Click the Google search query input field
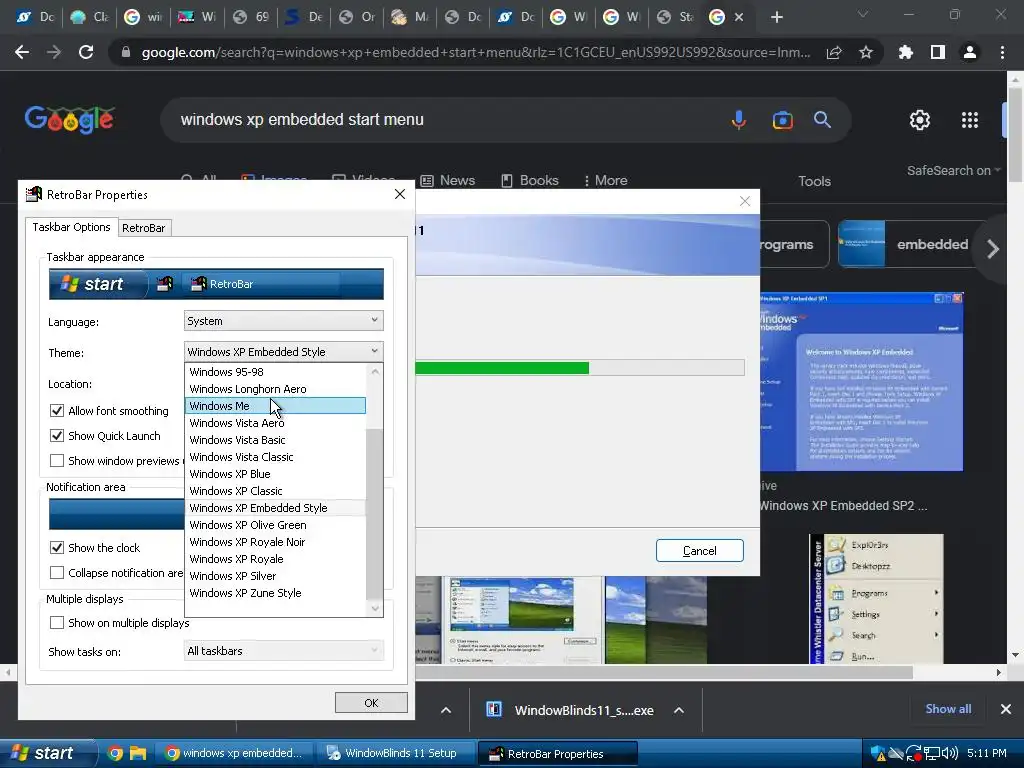 point(444,120)
